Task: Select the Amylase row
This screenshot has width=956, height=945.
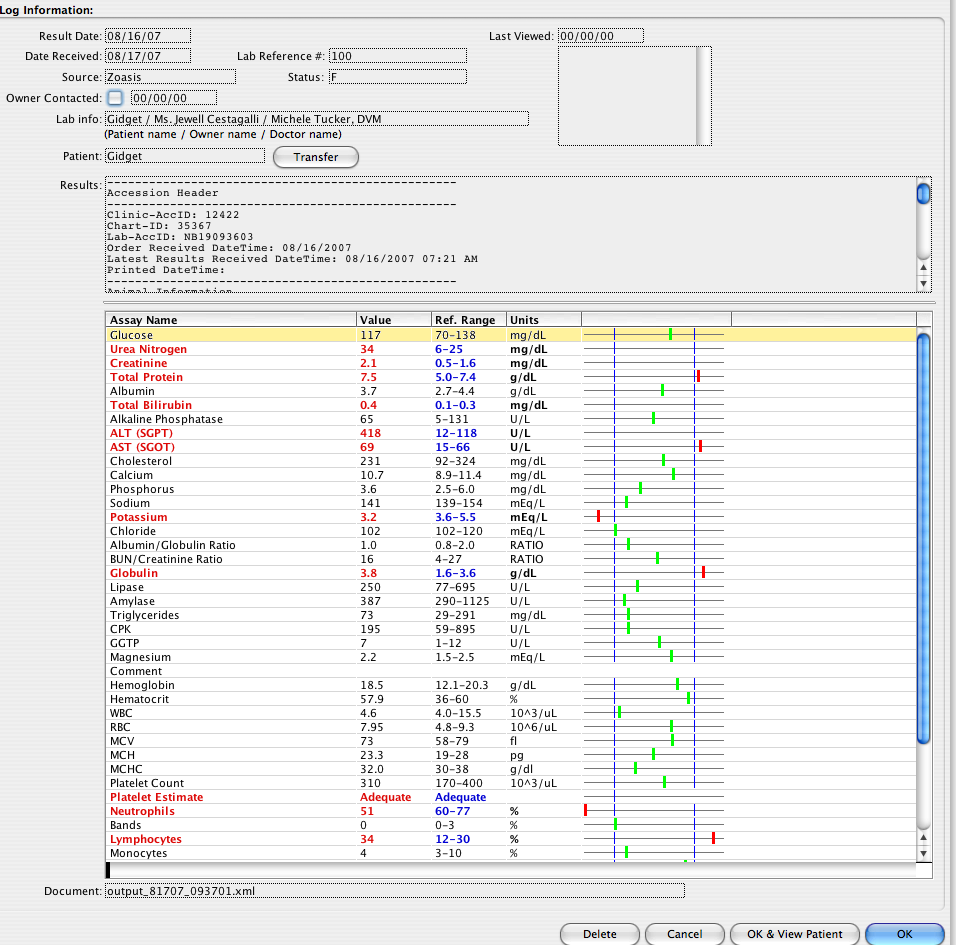Action: click(x=511, y=601)
